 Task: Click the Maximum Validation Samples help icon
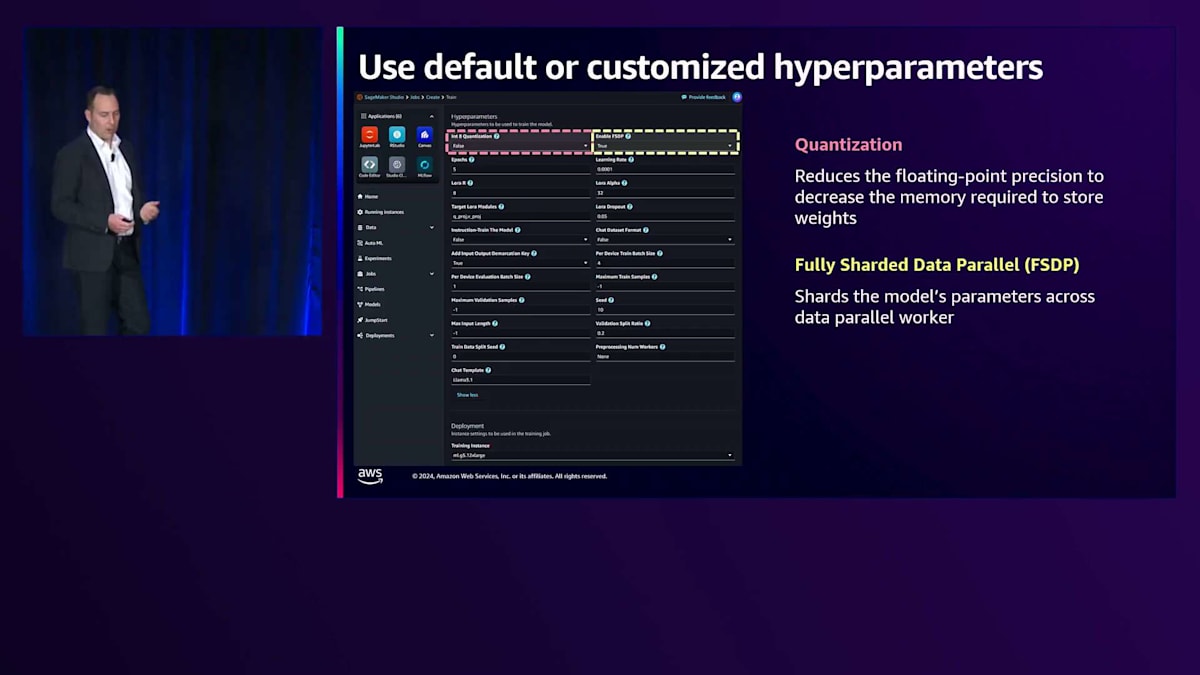522,300
